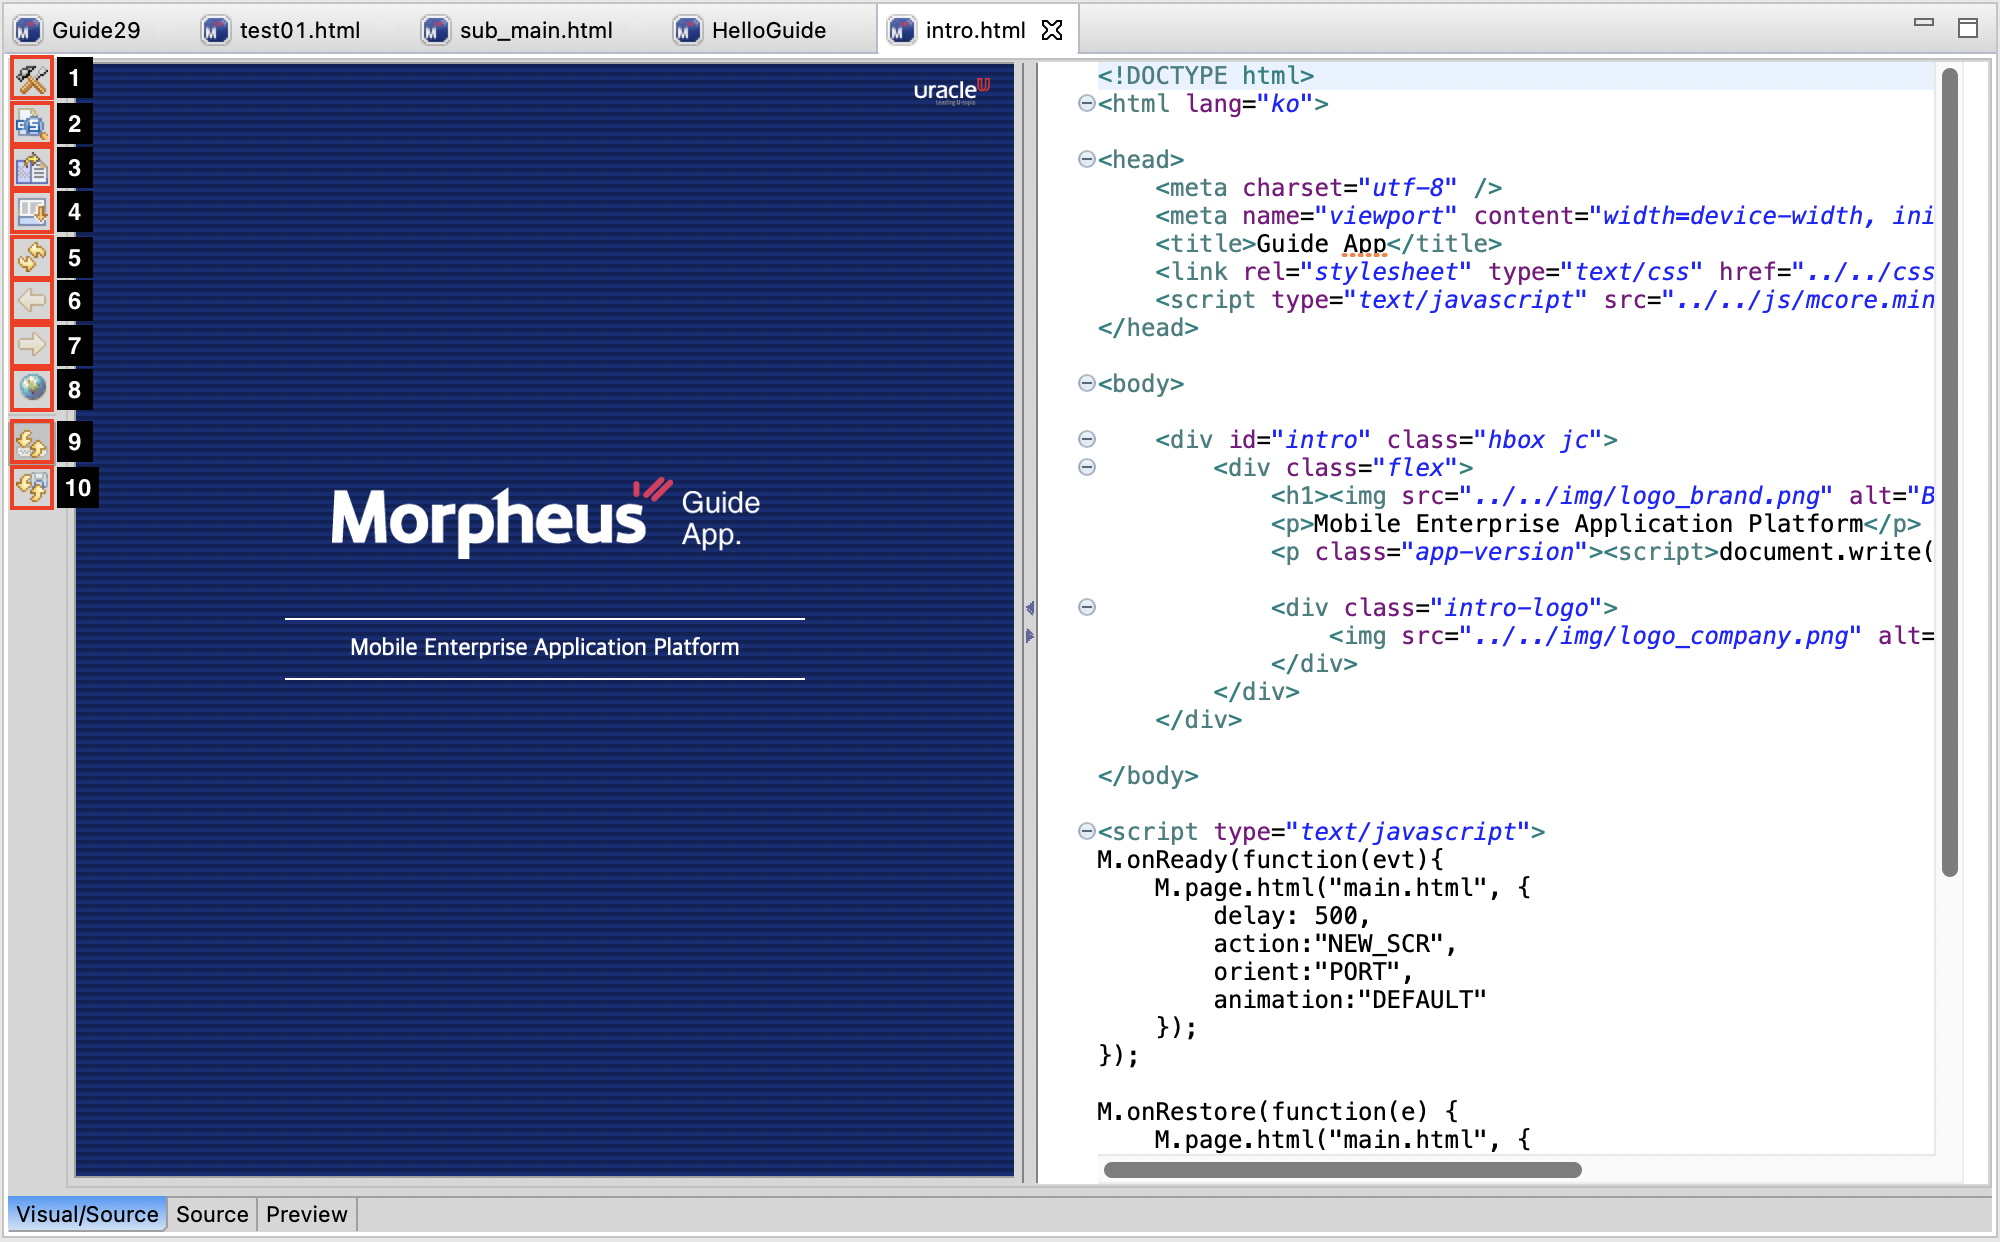The height and width of the screenshot is (1242, 2000).
Task: Close the intro.html editor tab
Action: pyautogui.click(x=1051, y=30)
